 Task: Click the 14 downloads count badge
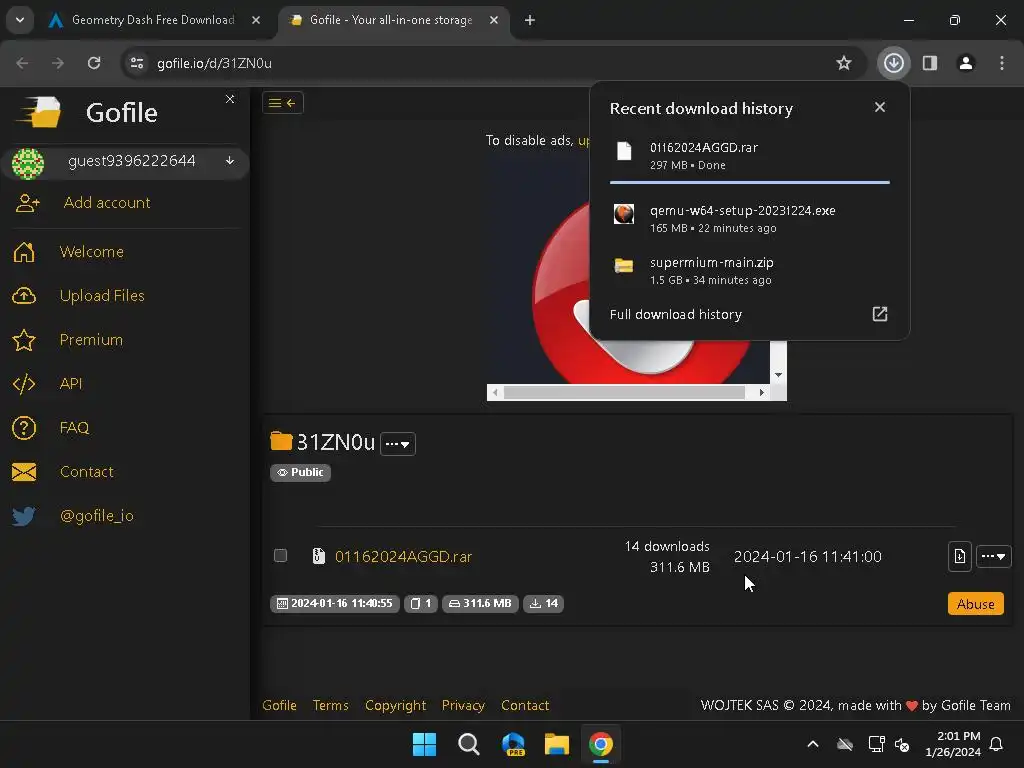(543, 603)
